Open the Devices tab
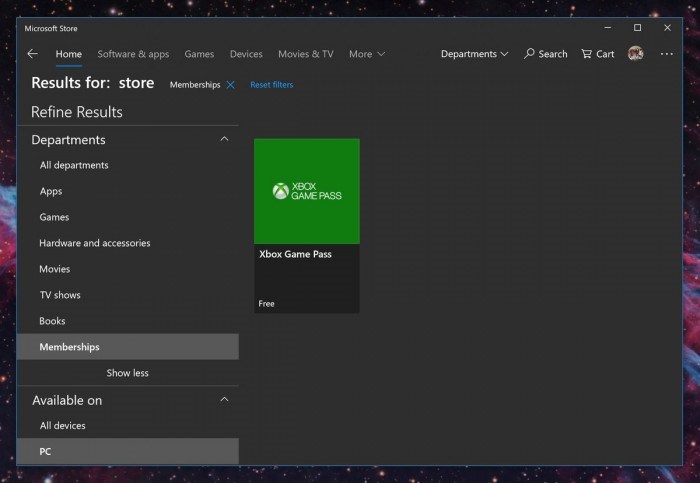Screen dimensions: 700x483 click(246, 54)
